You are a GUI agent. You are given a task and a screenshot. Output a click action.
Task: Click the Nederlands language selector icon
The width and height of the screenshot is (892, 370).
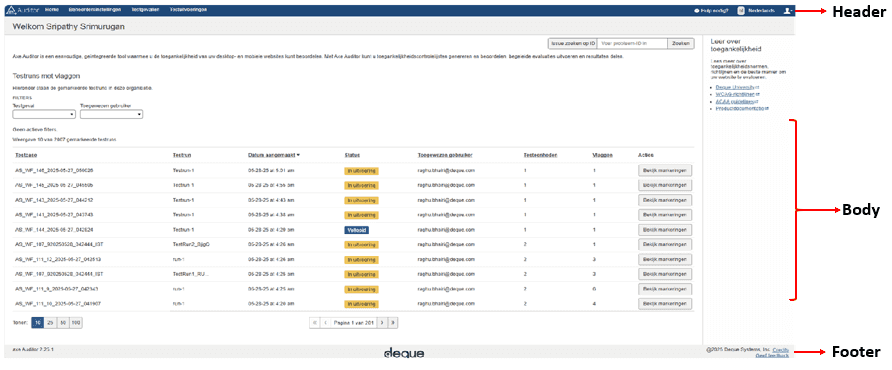click(741, 11)
